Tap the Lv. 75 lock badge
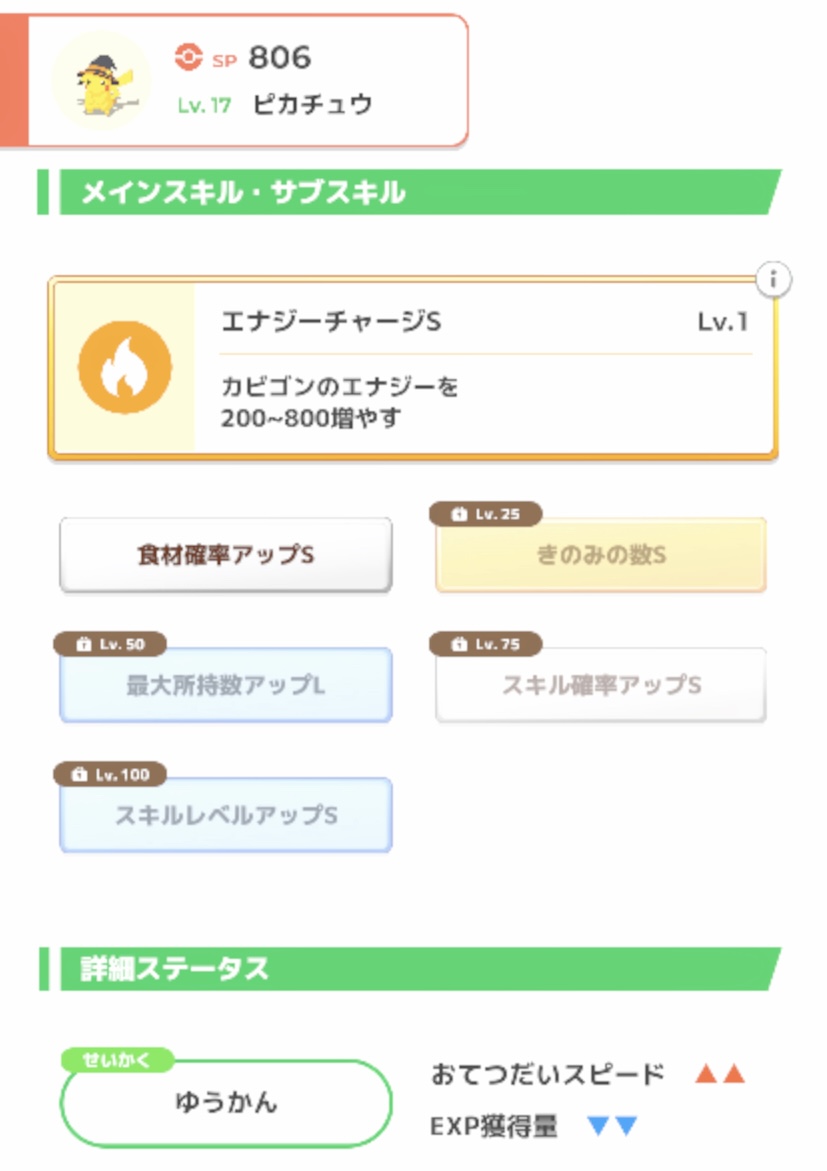 (x=486, y=644)
